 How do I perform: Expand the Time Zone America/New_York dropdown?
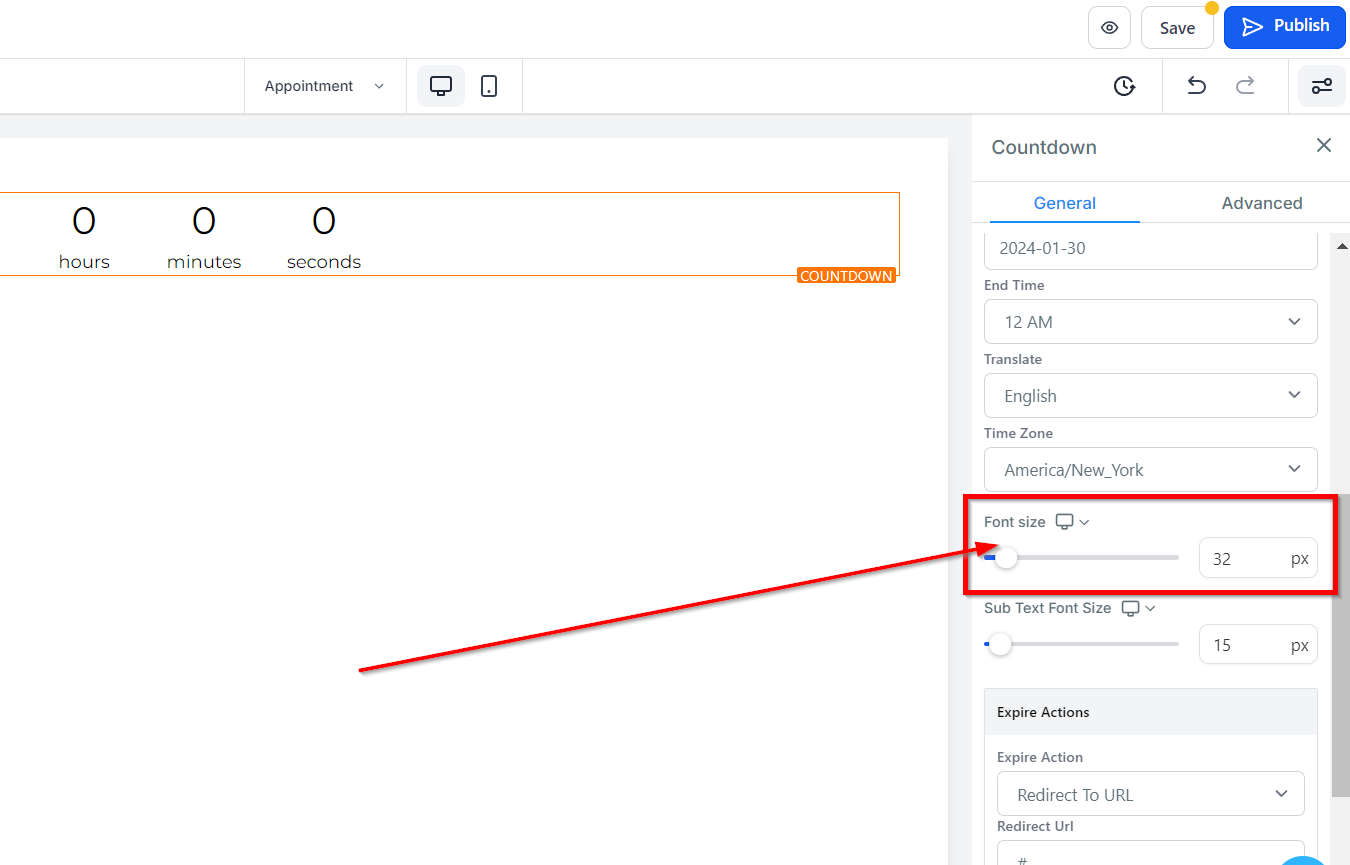(1150, 470)
